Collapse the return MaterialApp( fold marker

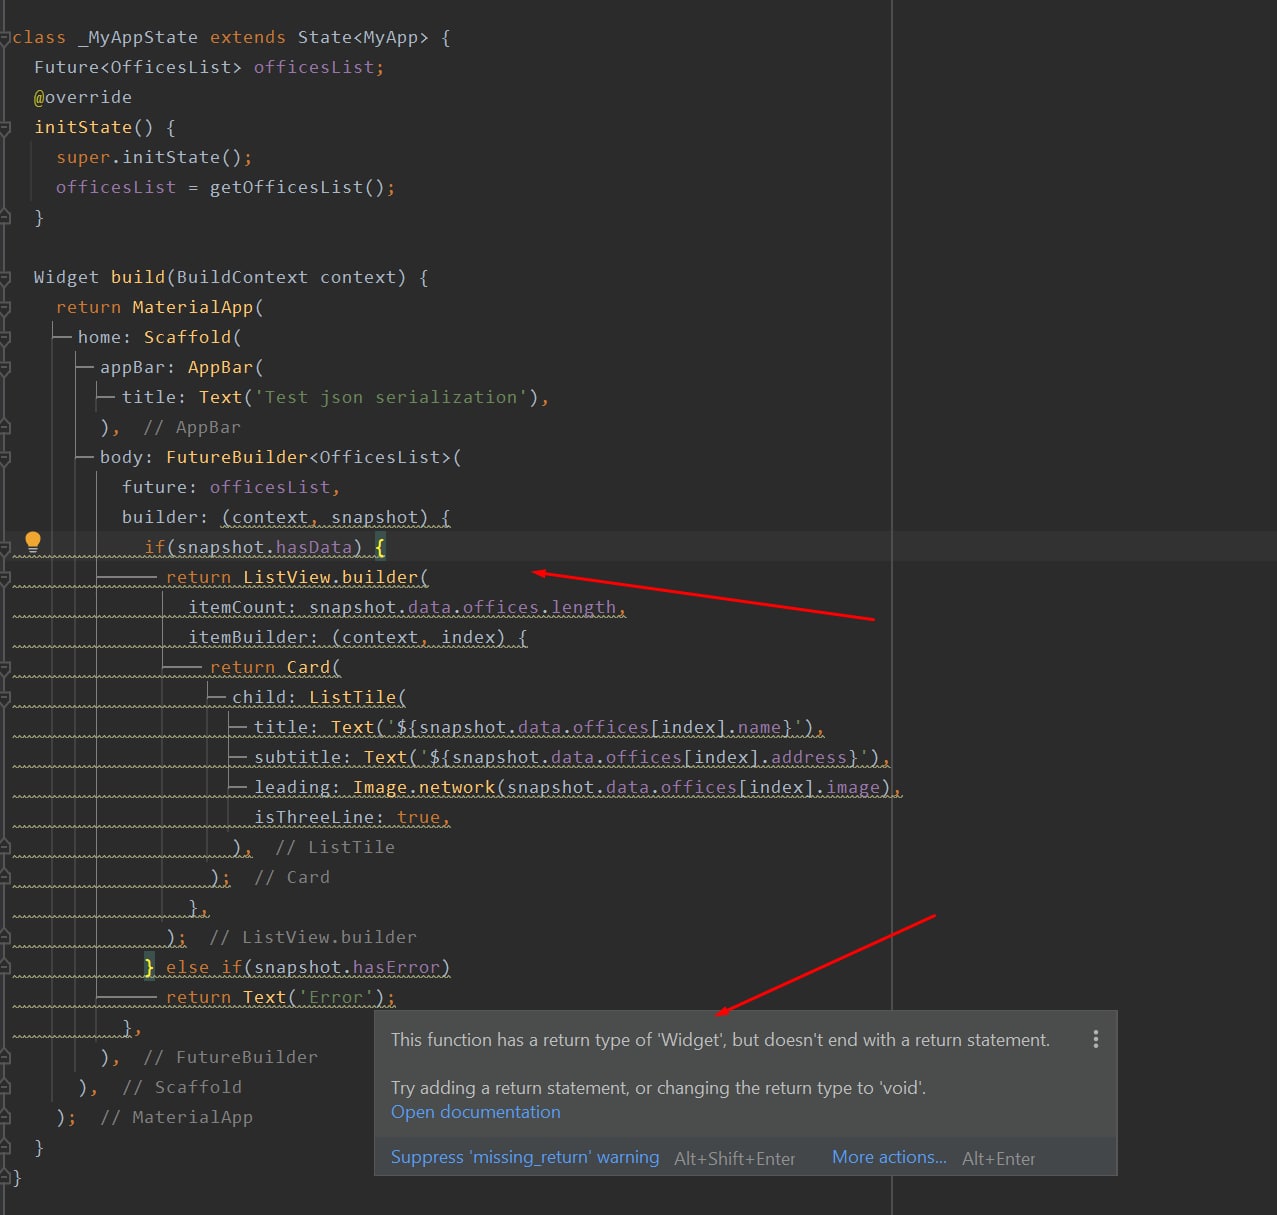[5, 308]
